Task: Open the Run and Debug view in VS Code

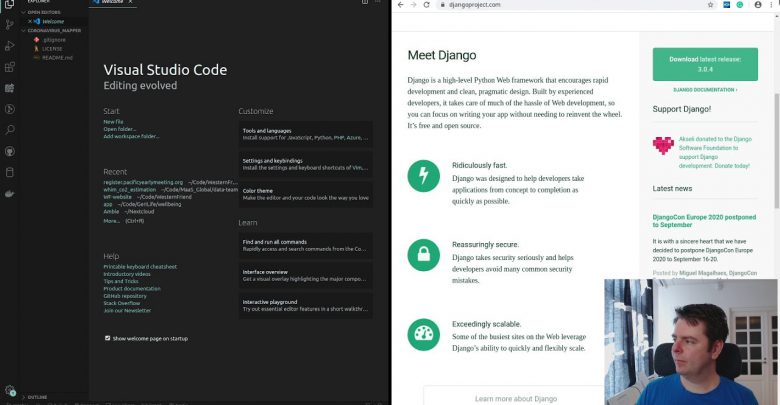Action: click(x=9, y=46)
